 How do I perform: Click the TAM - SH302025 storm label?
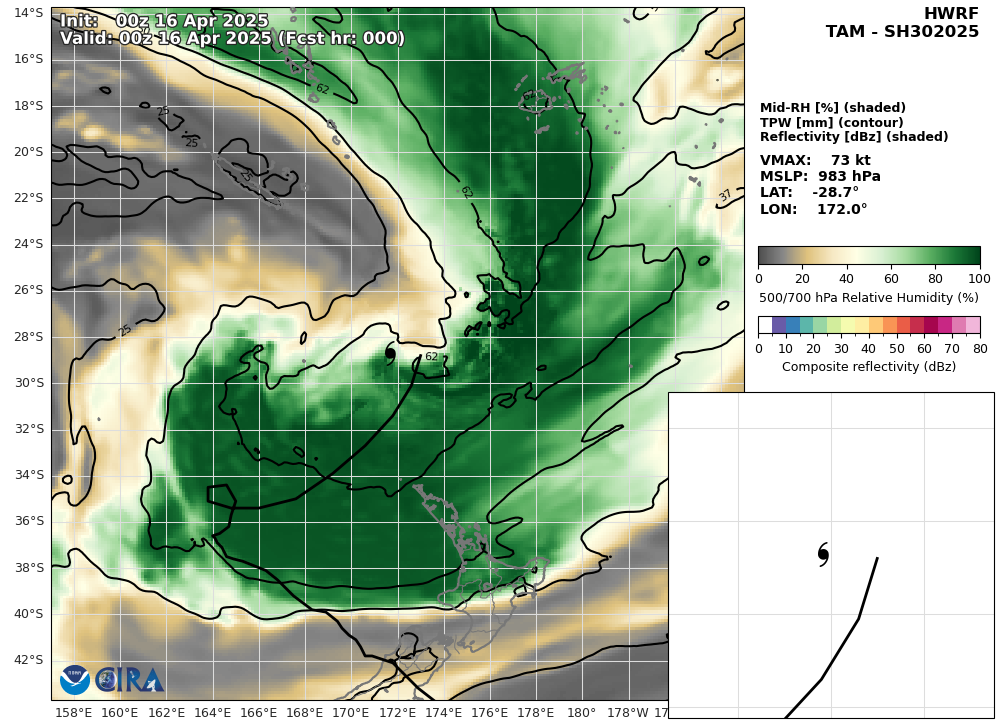(x=902, y=31)
